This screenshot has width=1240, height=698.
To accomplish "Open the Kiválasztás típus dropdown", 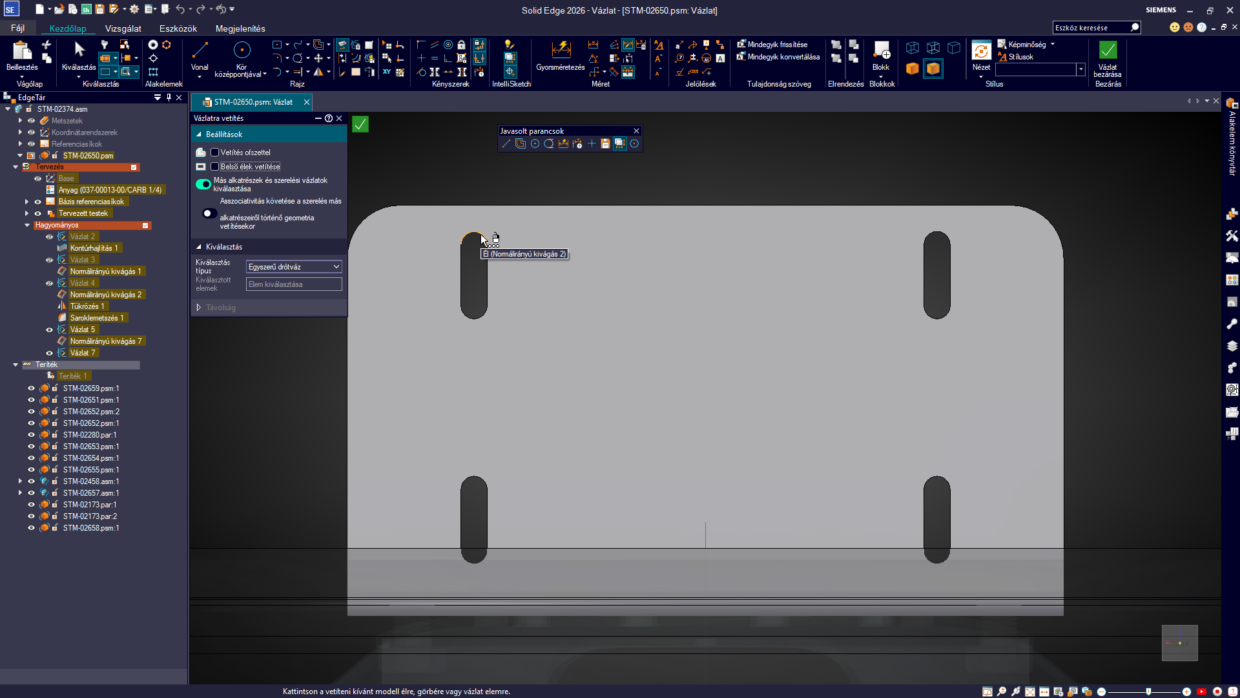I will [294, 267].
